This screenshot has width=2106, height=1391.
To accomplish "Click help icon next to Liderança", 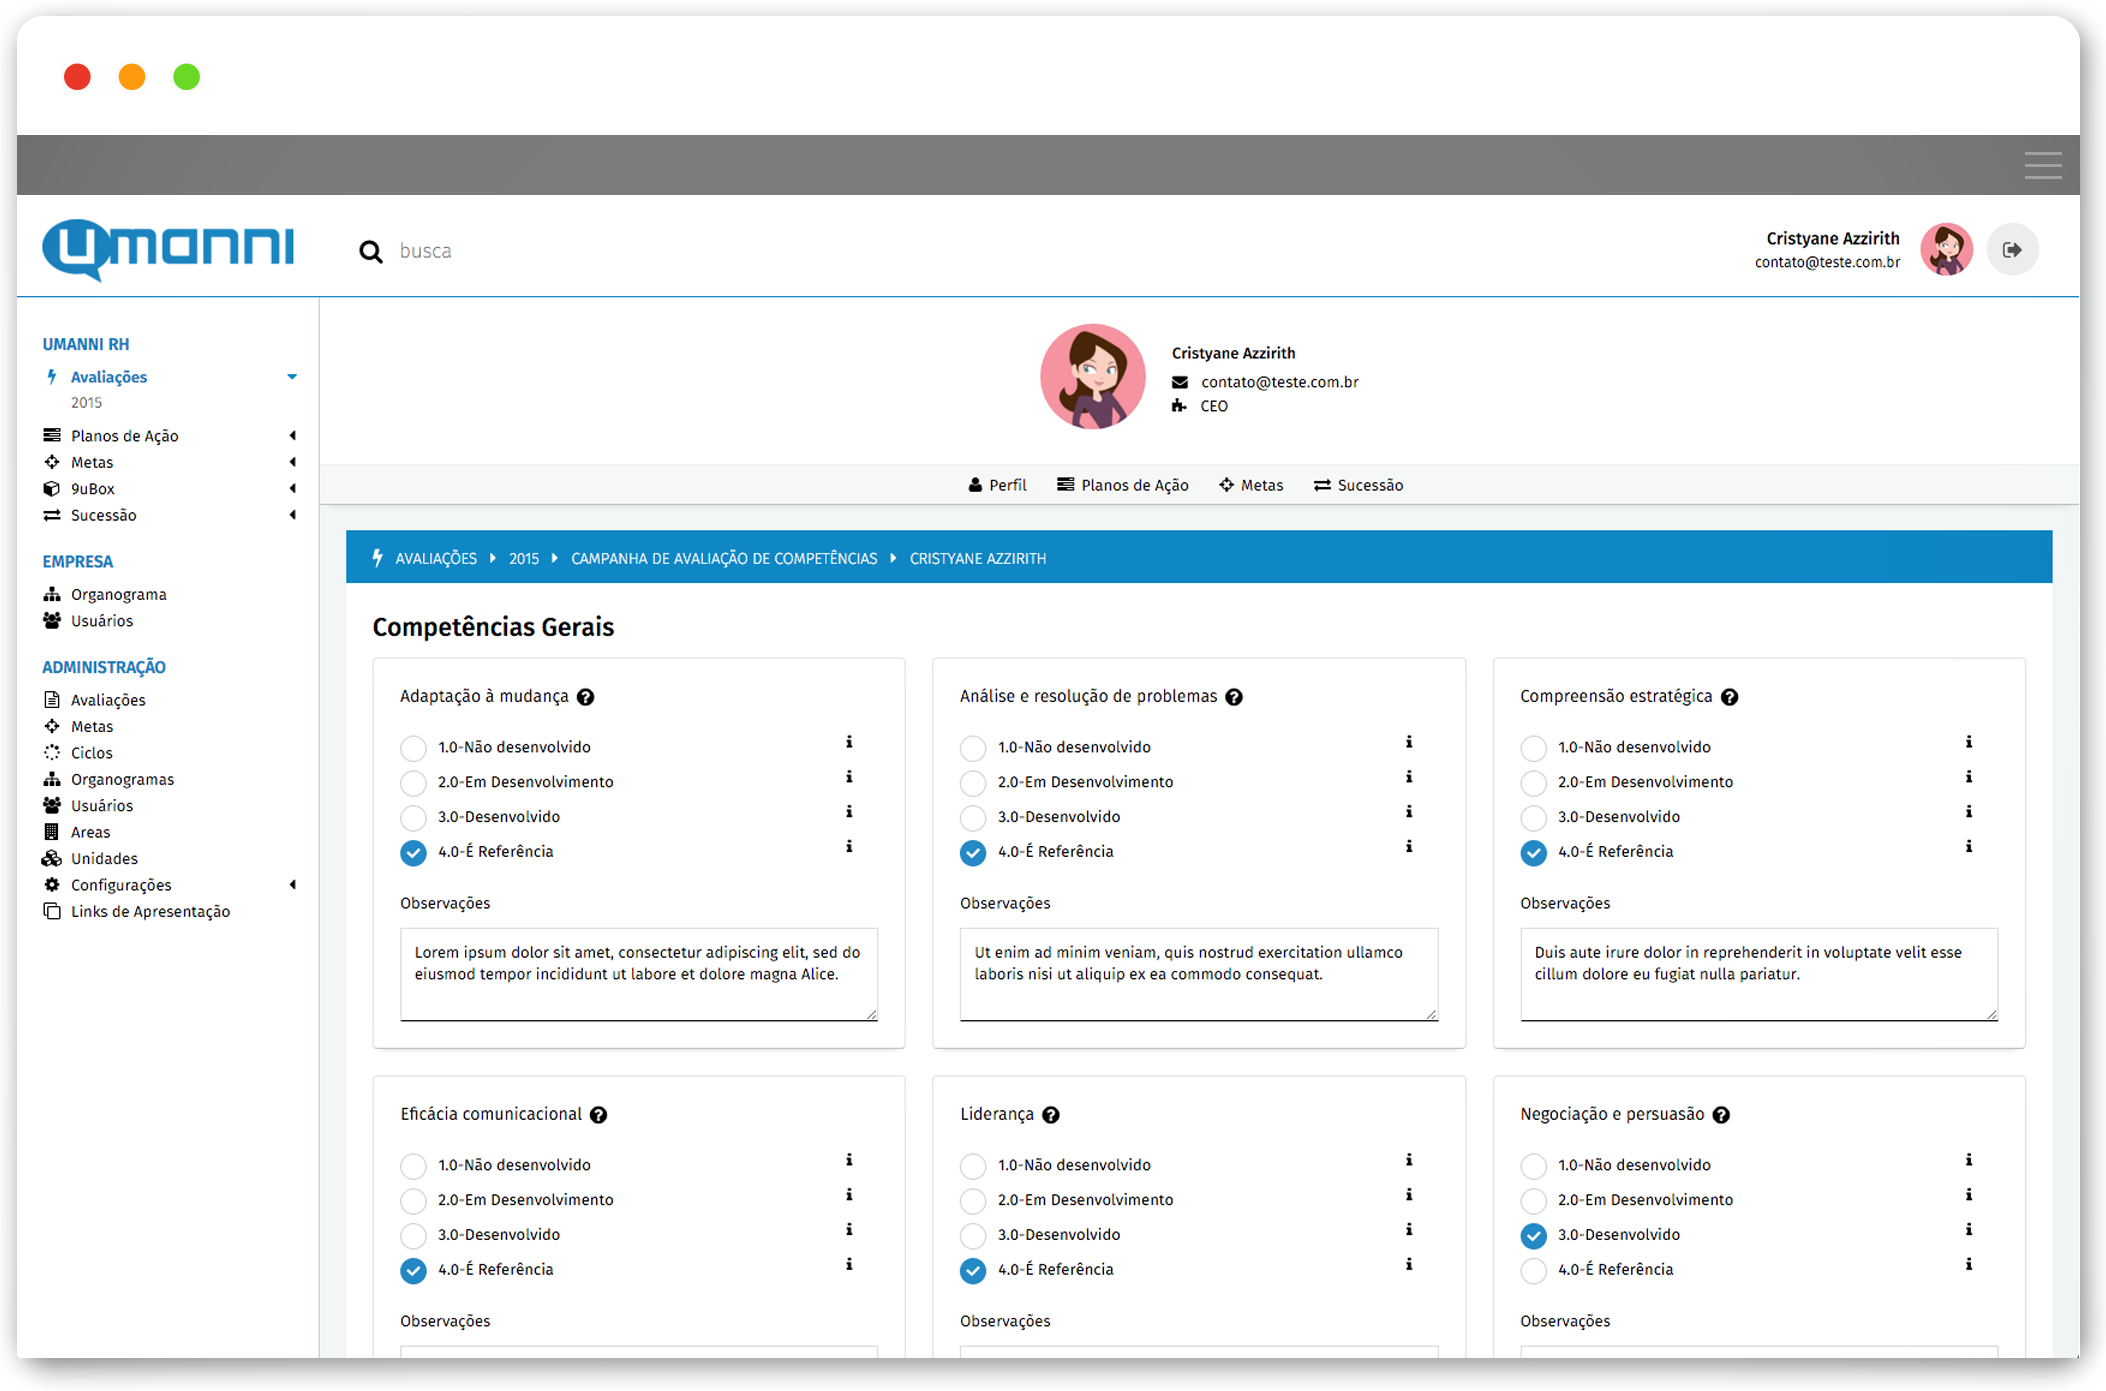I will tap(1051, 1115).
